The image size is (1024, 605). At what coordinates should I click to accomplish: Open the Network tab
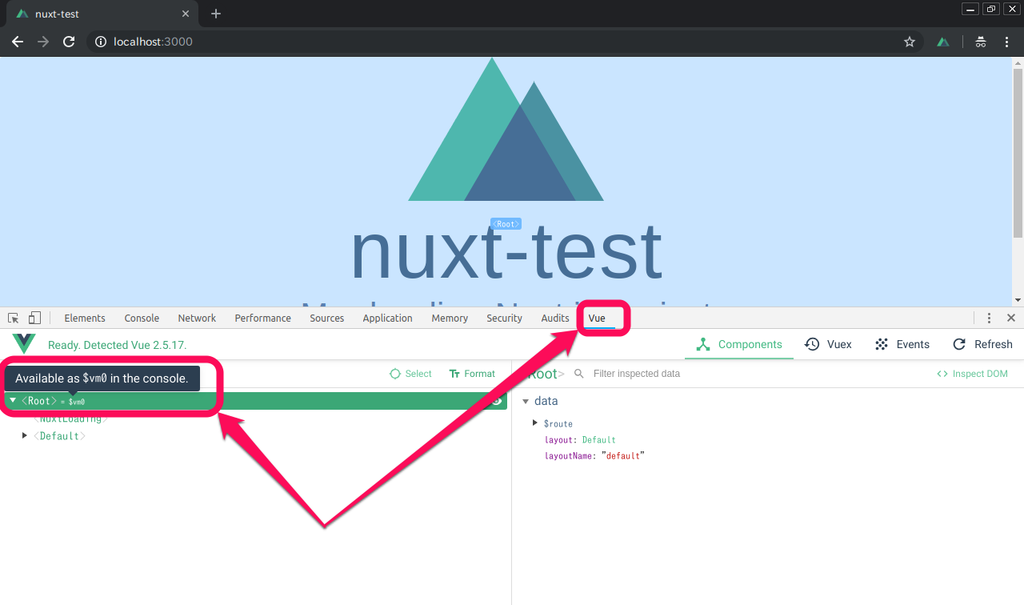pos(197,318)
